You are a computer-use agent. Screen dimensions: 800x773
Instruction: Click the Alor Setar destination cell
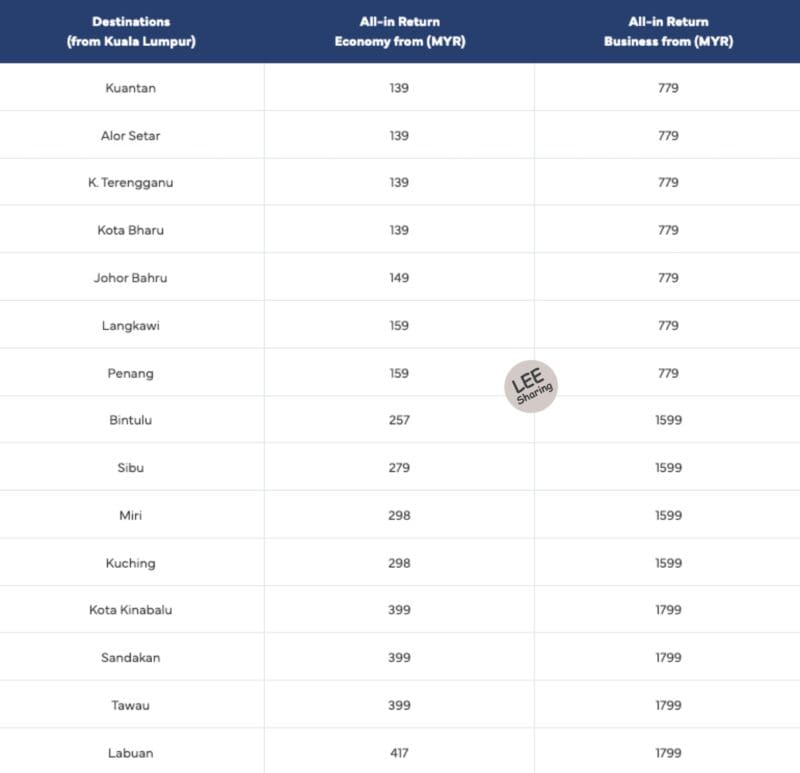(131, 136)
